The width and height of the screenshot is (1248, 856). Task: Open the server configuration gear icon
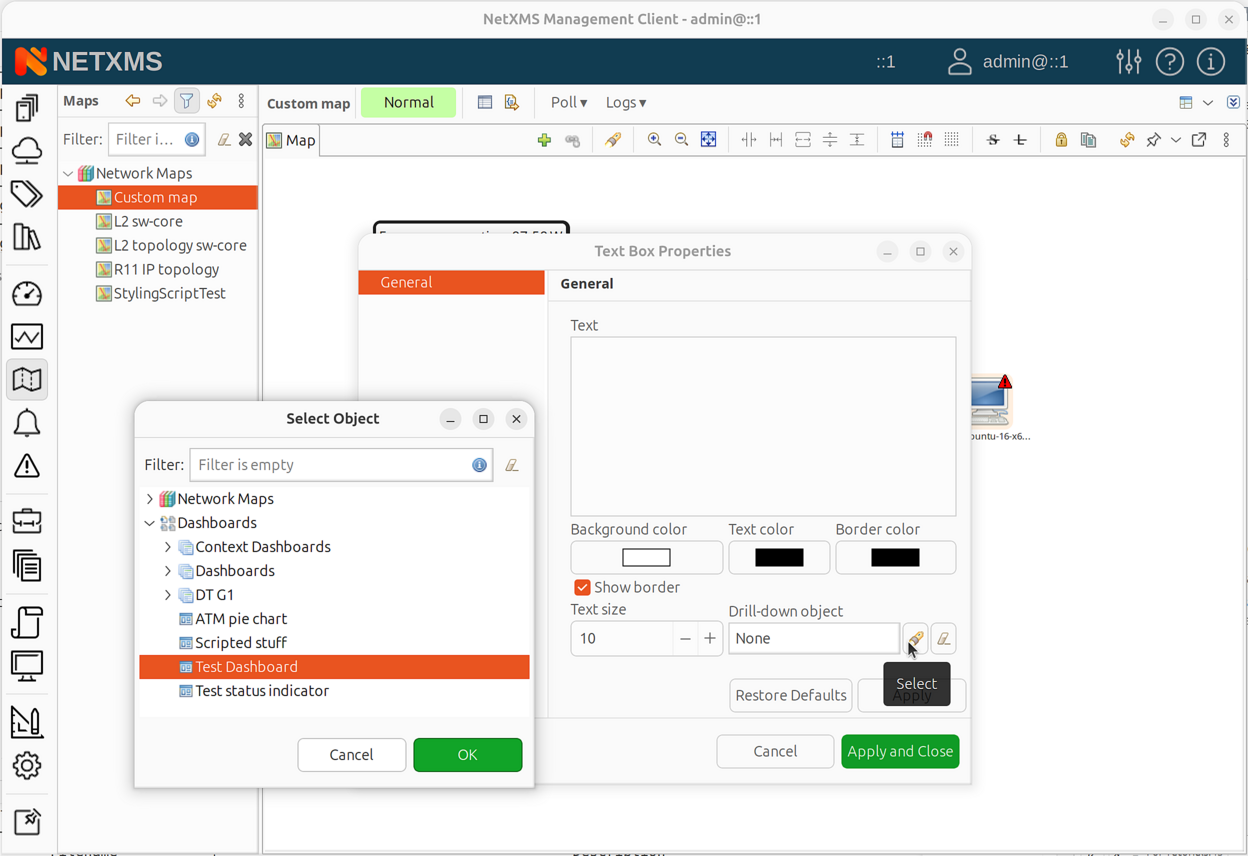pyautogui.click(x=27, y=766)
